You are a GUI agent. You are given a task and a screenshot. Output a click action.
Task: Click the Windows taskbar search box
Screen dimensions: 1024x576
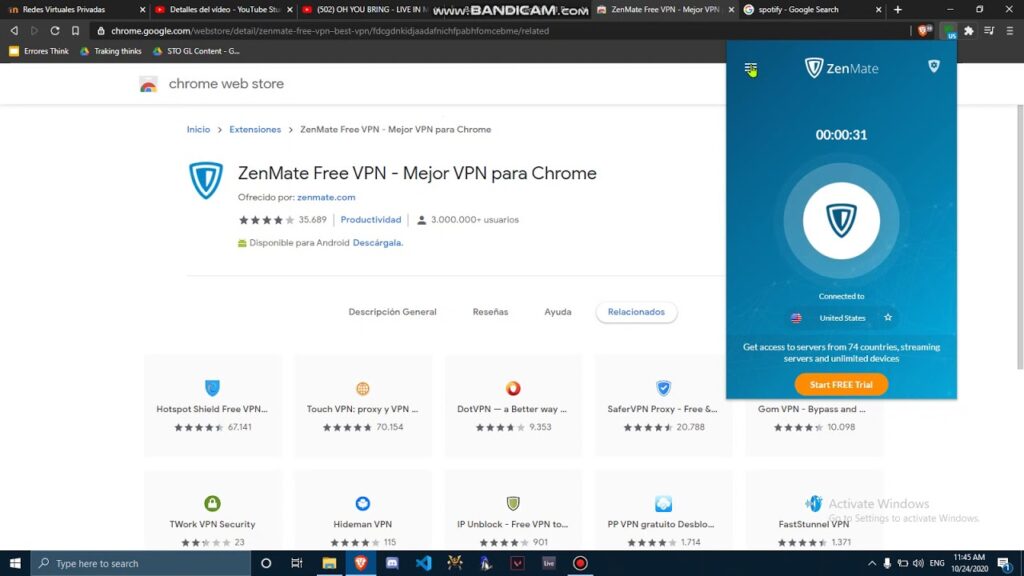(x=141, y=563)
